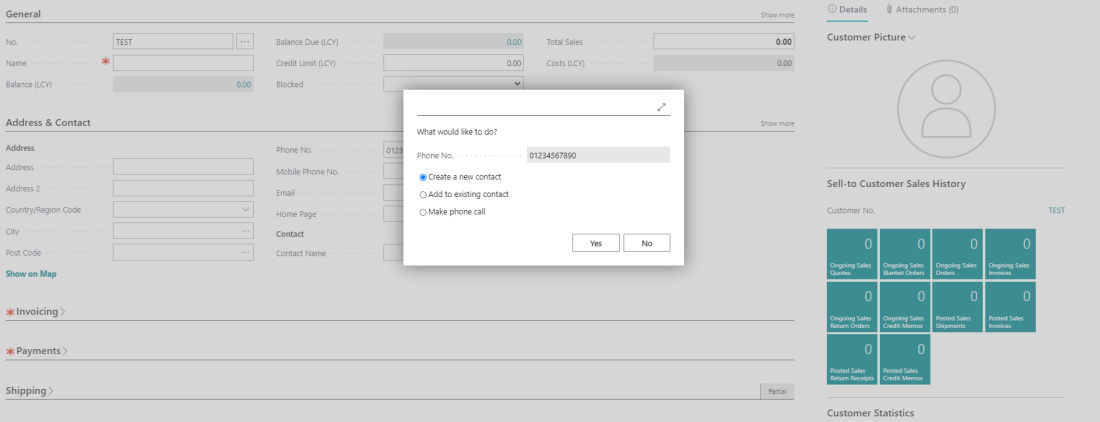Open the Ongoing Sales Blanket Orders tile

pyautogui.click(x=904, y=253)
